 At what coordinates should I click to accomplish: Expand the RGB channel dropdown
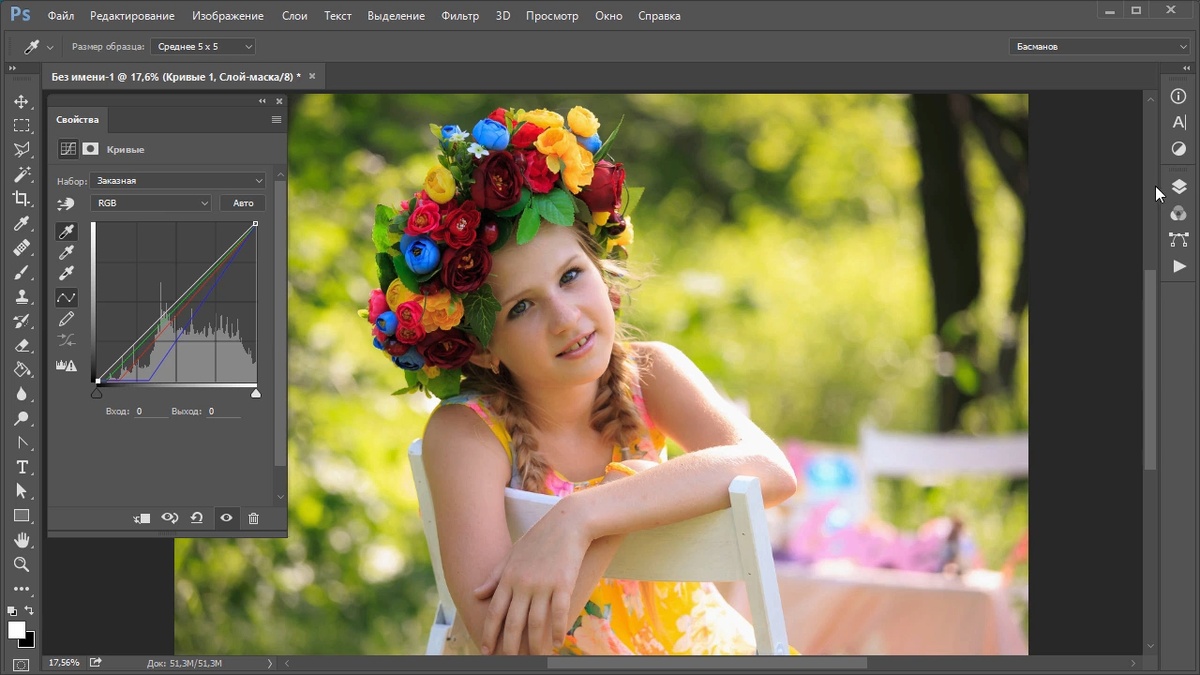(x=150, y=203)
